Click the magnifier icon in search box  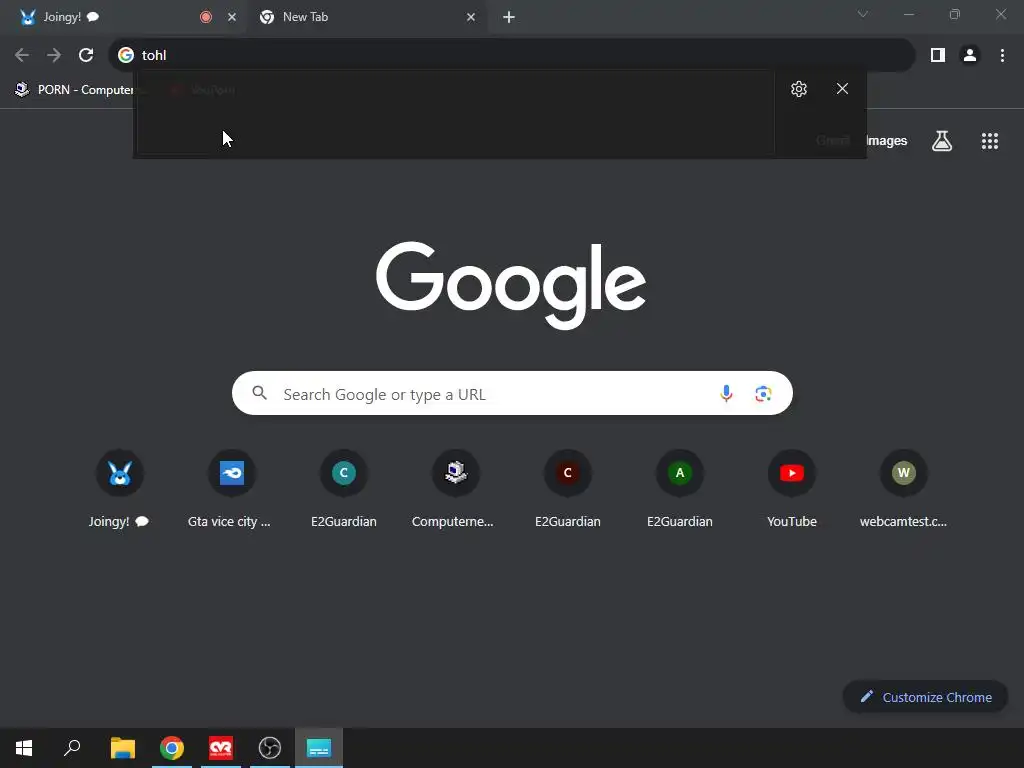[x=259, y=393]
